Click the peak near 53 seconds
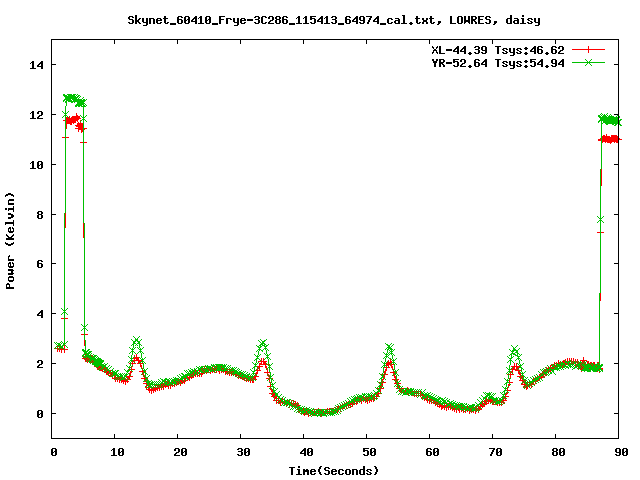This screenshot has height=480, width=640. [x=389, y=348]
